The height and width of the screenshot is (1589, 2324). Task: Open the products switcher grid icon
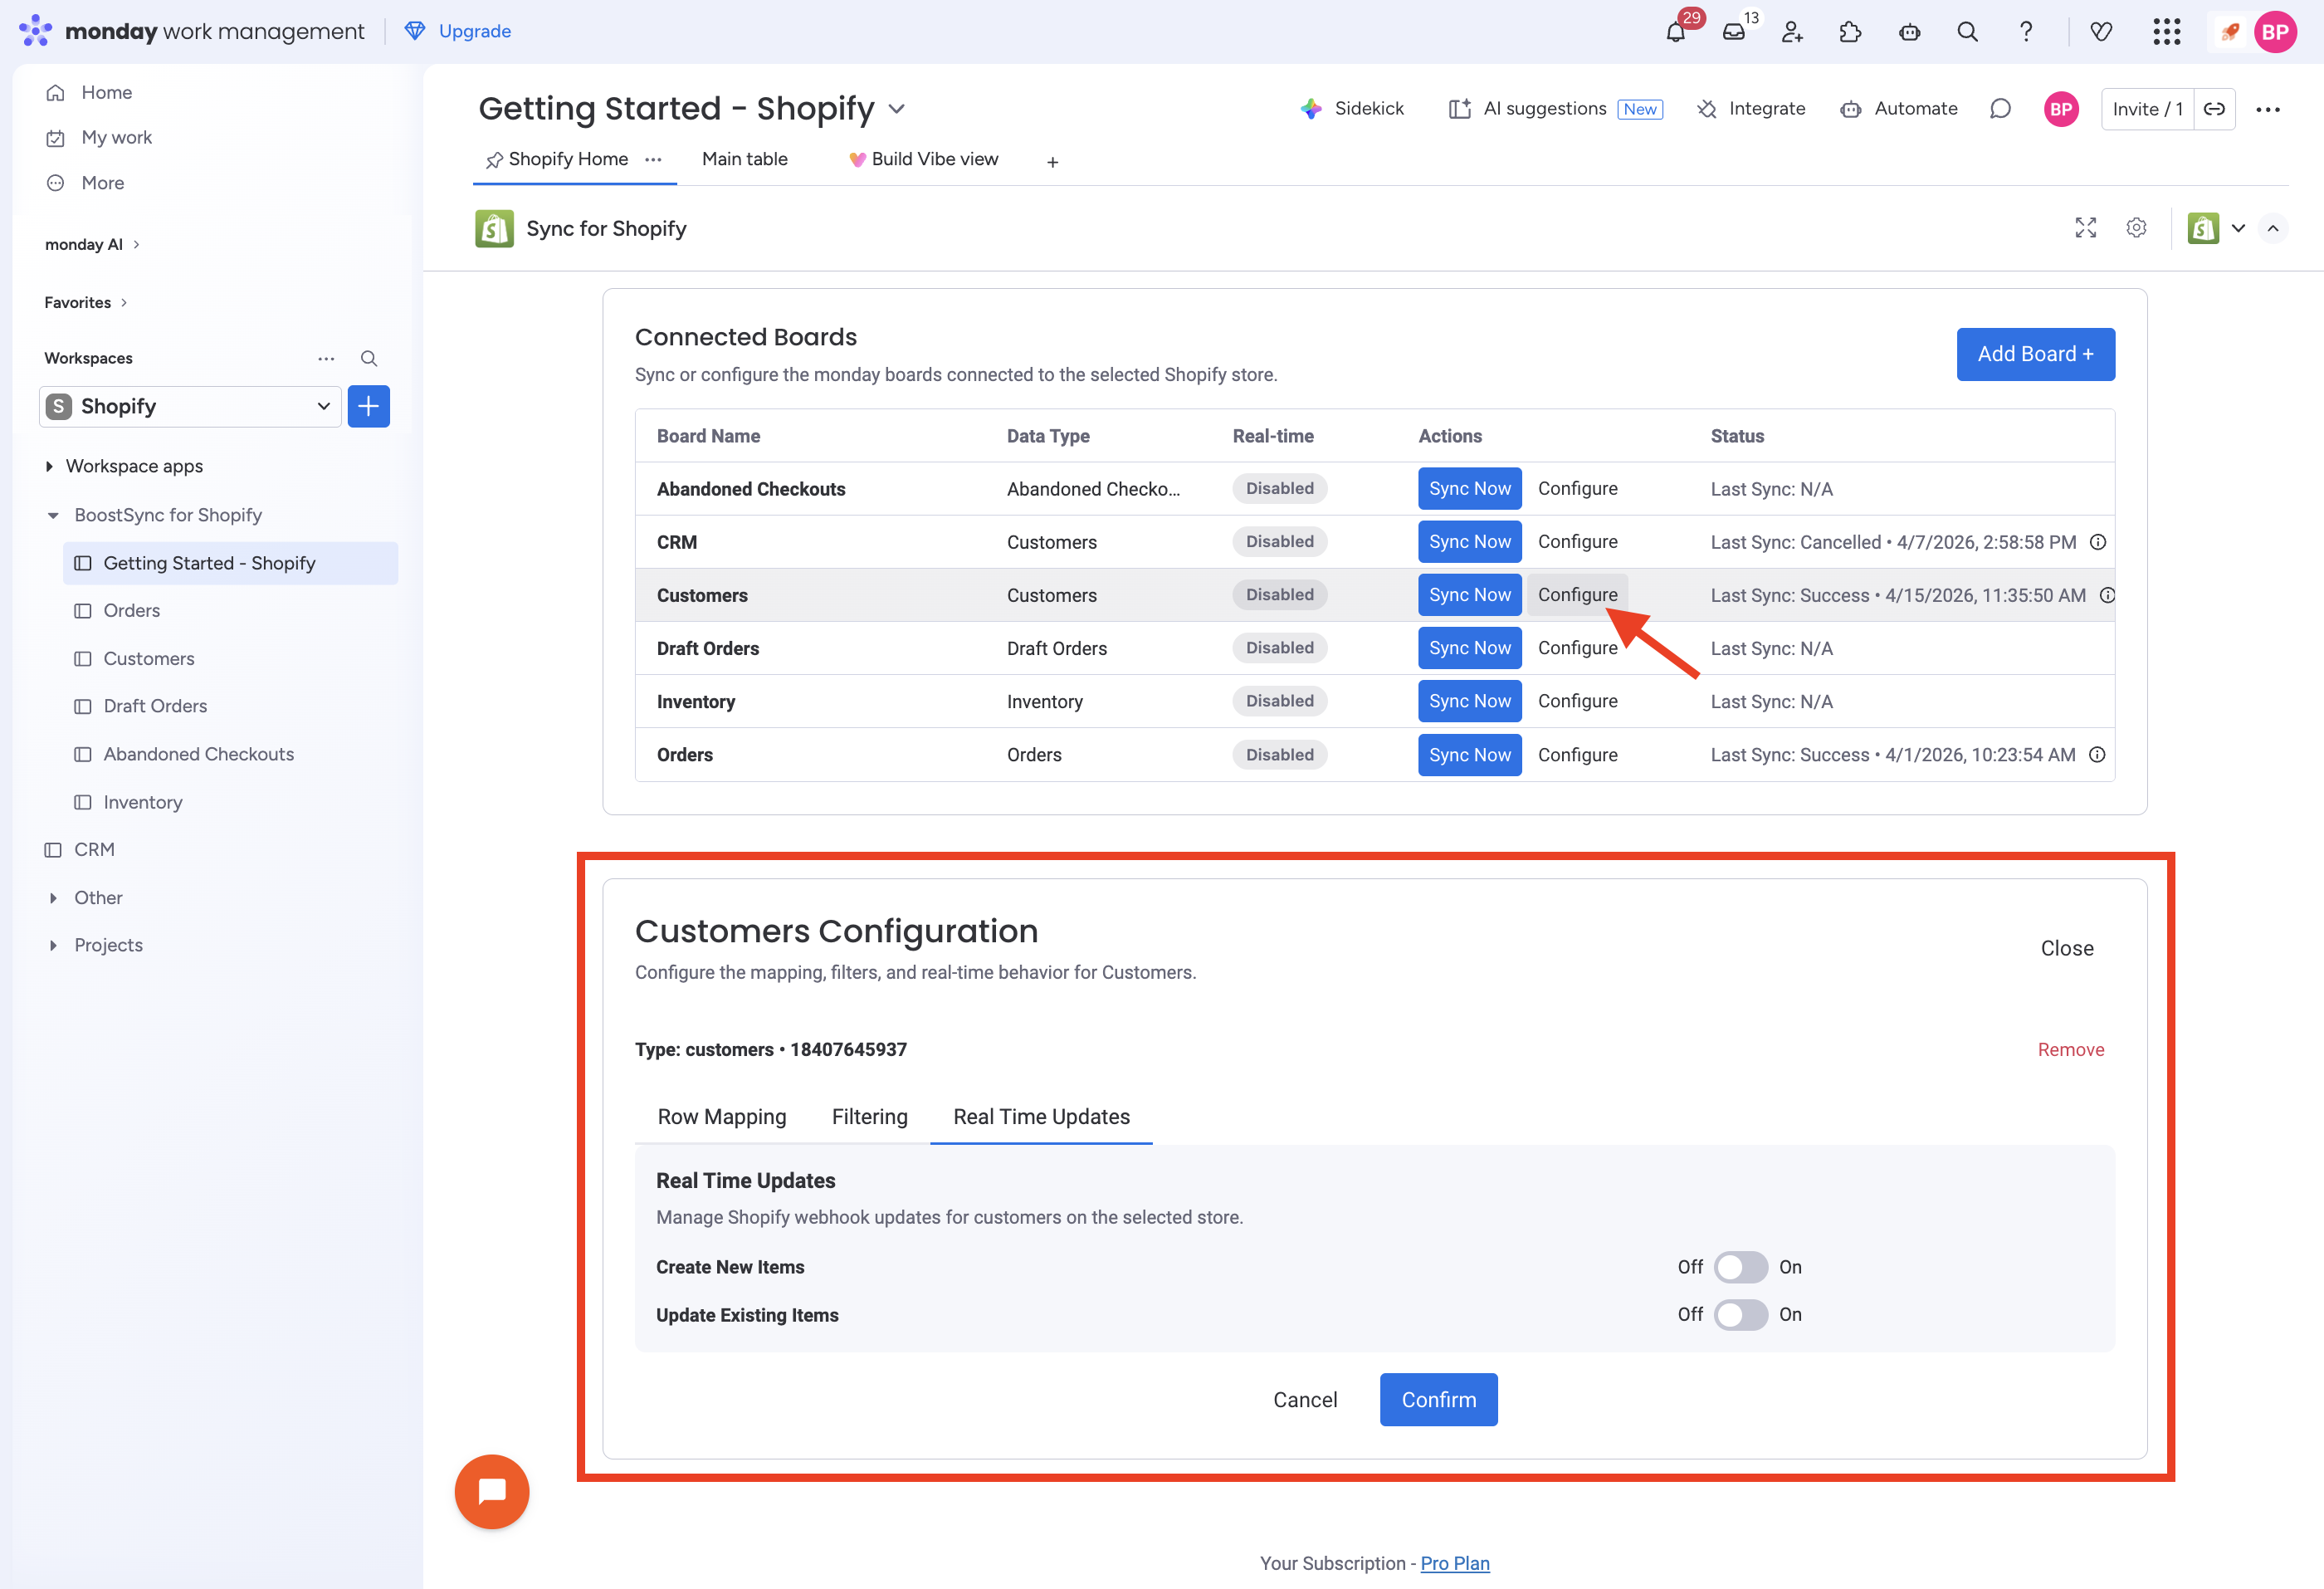point(2166,32)
